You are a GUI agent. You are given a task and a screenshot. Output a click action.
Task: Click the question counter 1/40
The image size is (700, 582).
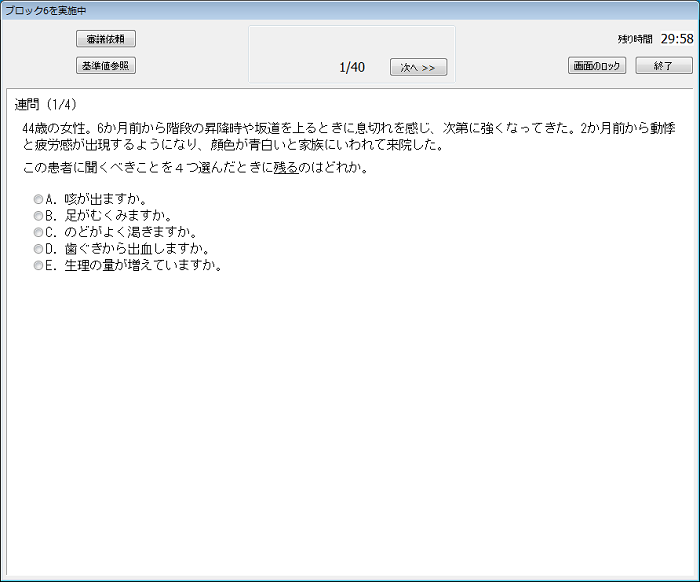pyautogui.click(x=352, y=67)
